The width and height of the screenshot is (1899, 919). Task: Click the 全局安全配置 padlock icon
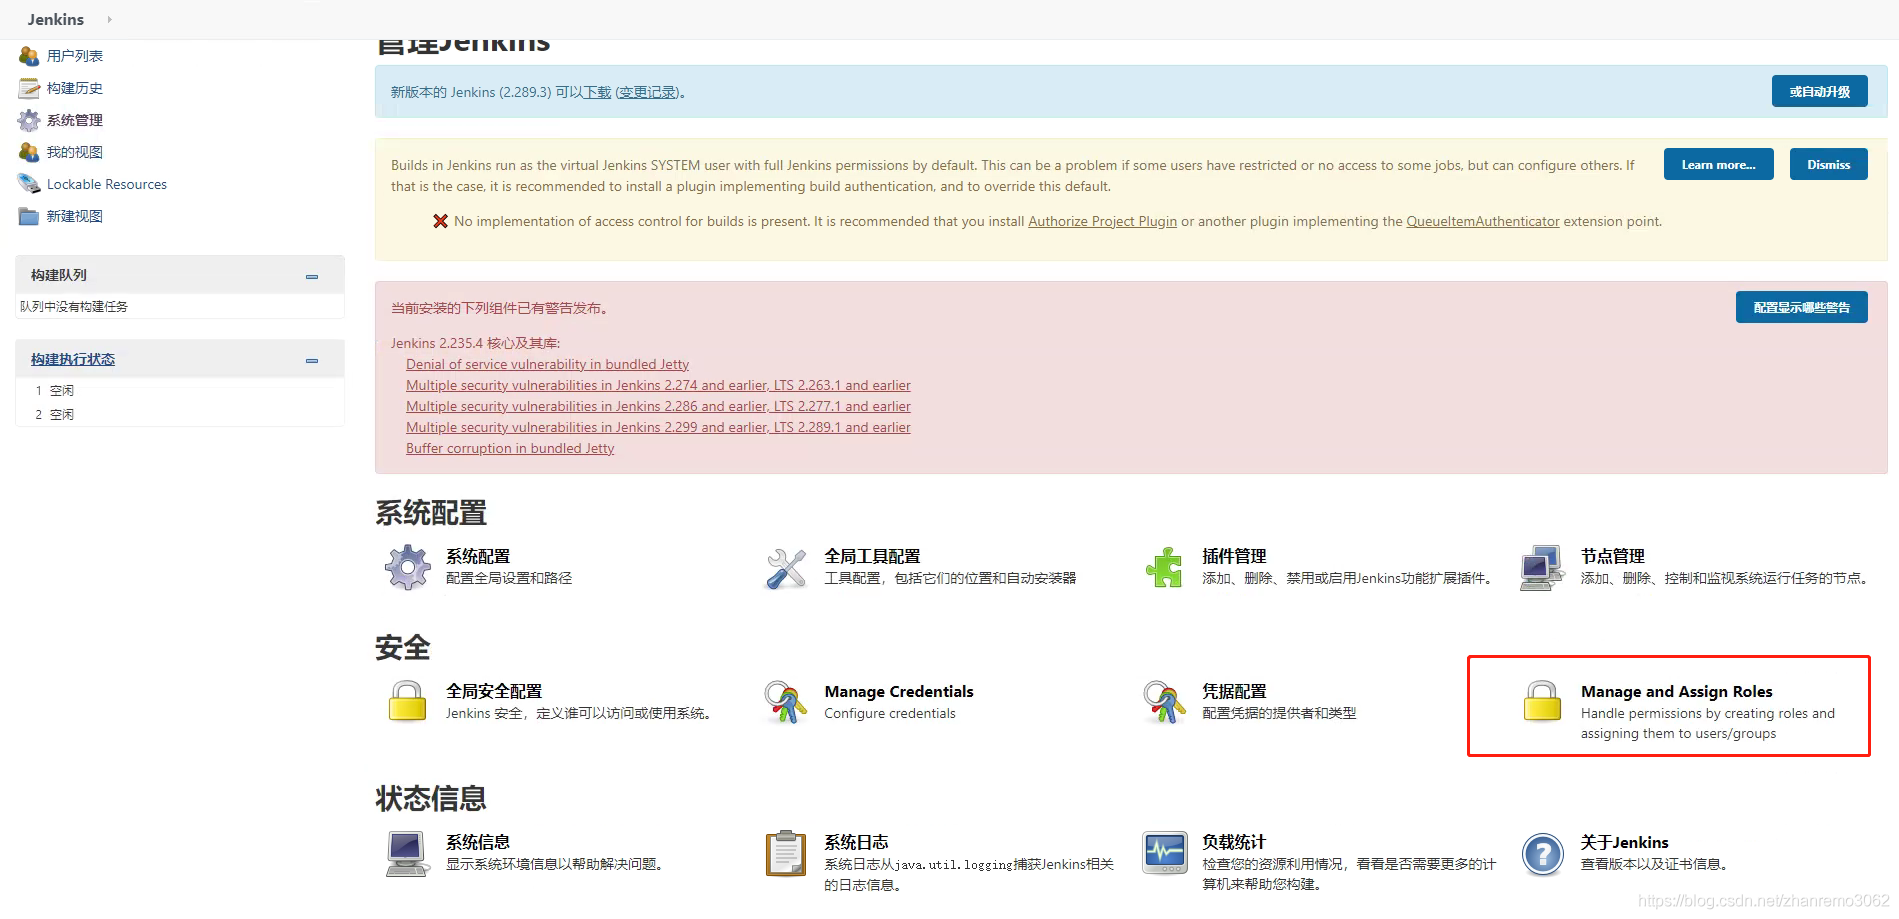point(407,701)
